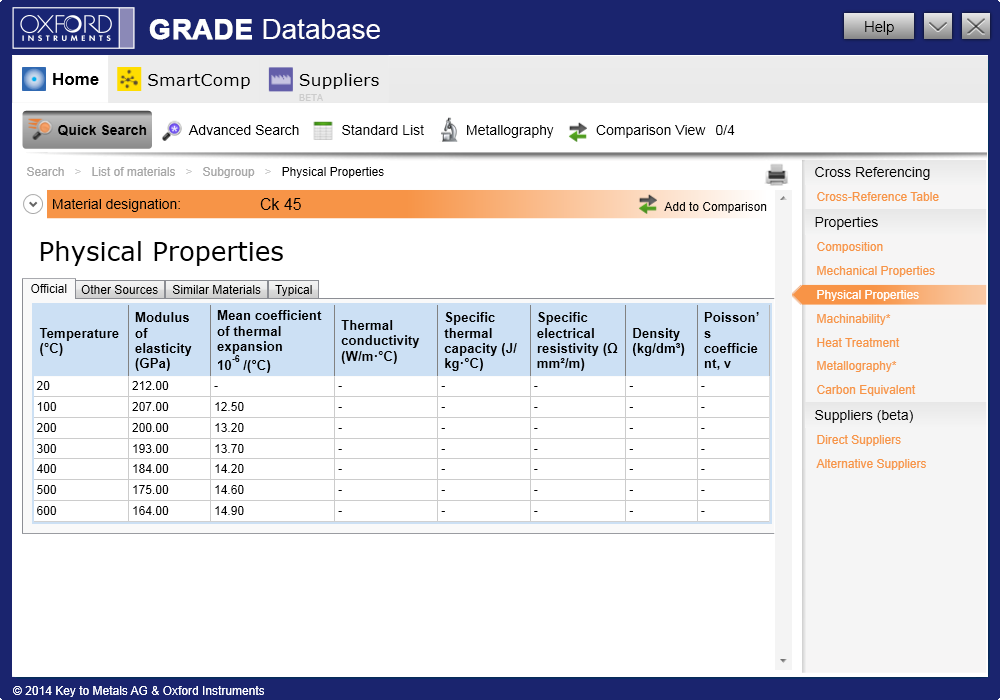Click the yellow SmartComp icon
This screenshot has height=700, width=1000.
[x=129, y=79]
